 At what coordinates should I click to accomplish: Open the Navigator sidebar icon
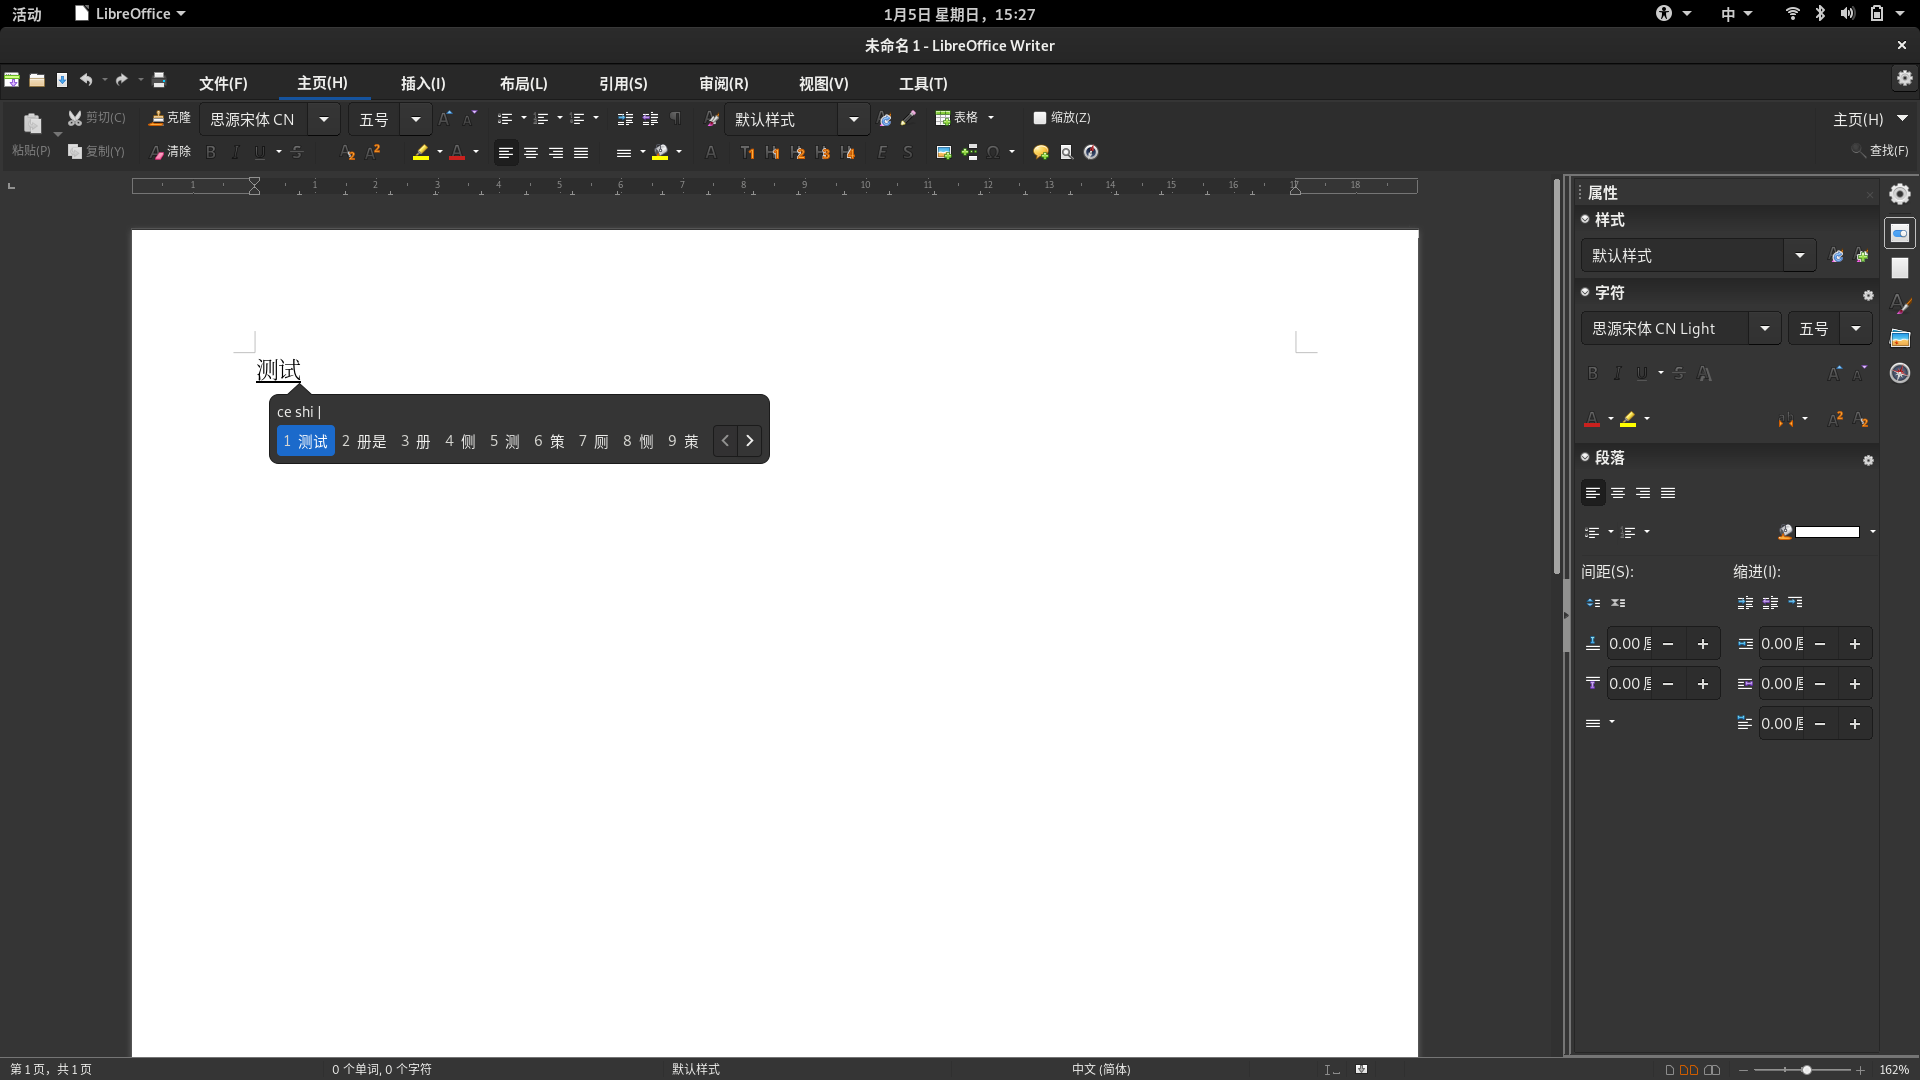tap(1901, 373)
